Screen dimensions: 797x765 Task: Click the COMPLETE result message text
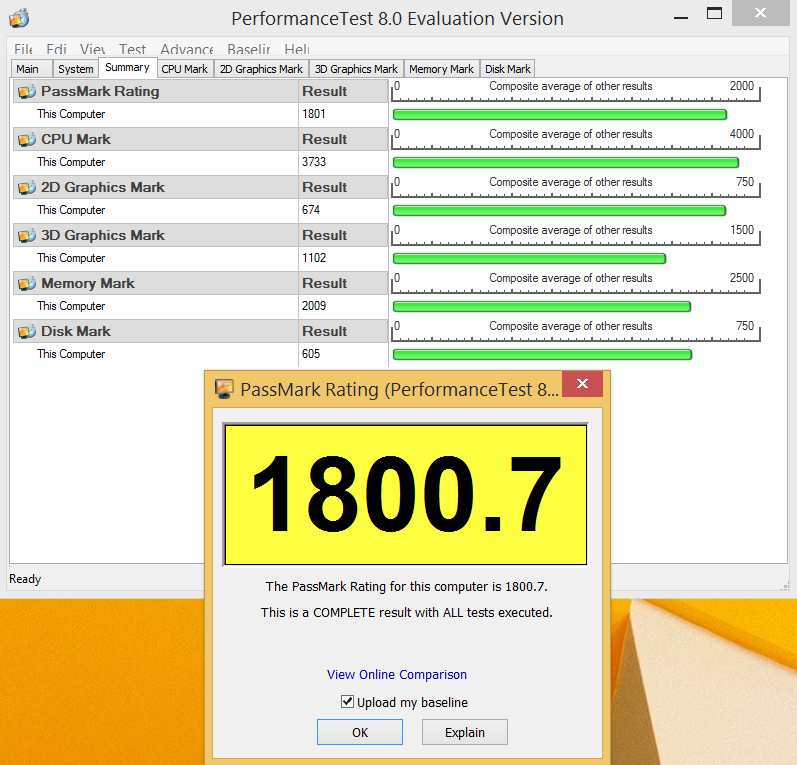coord(407,613)
